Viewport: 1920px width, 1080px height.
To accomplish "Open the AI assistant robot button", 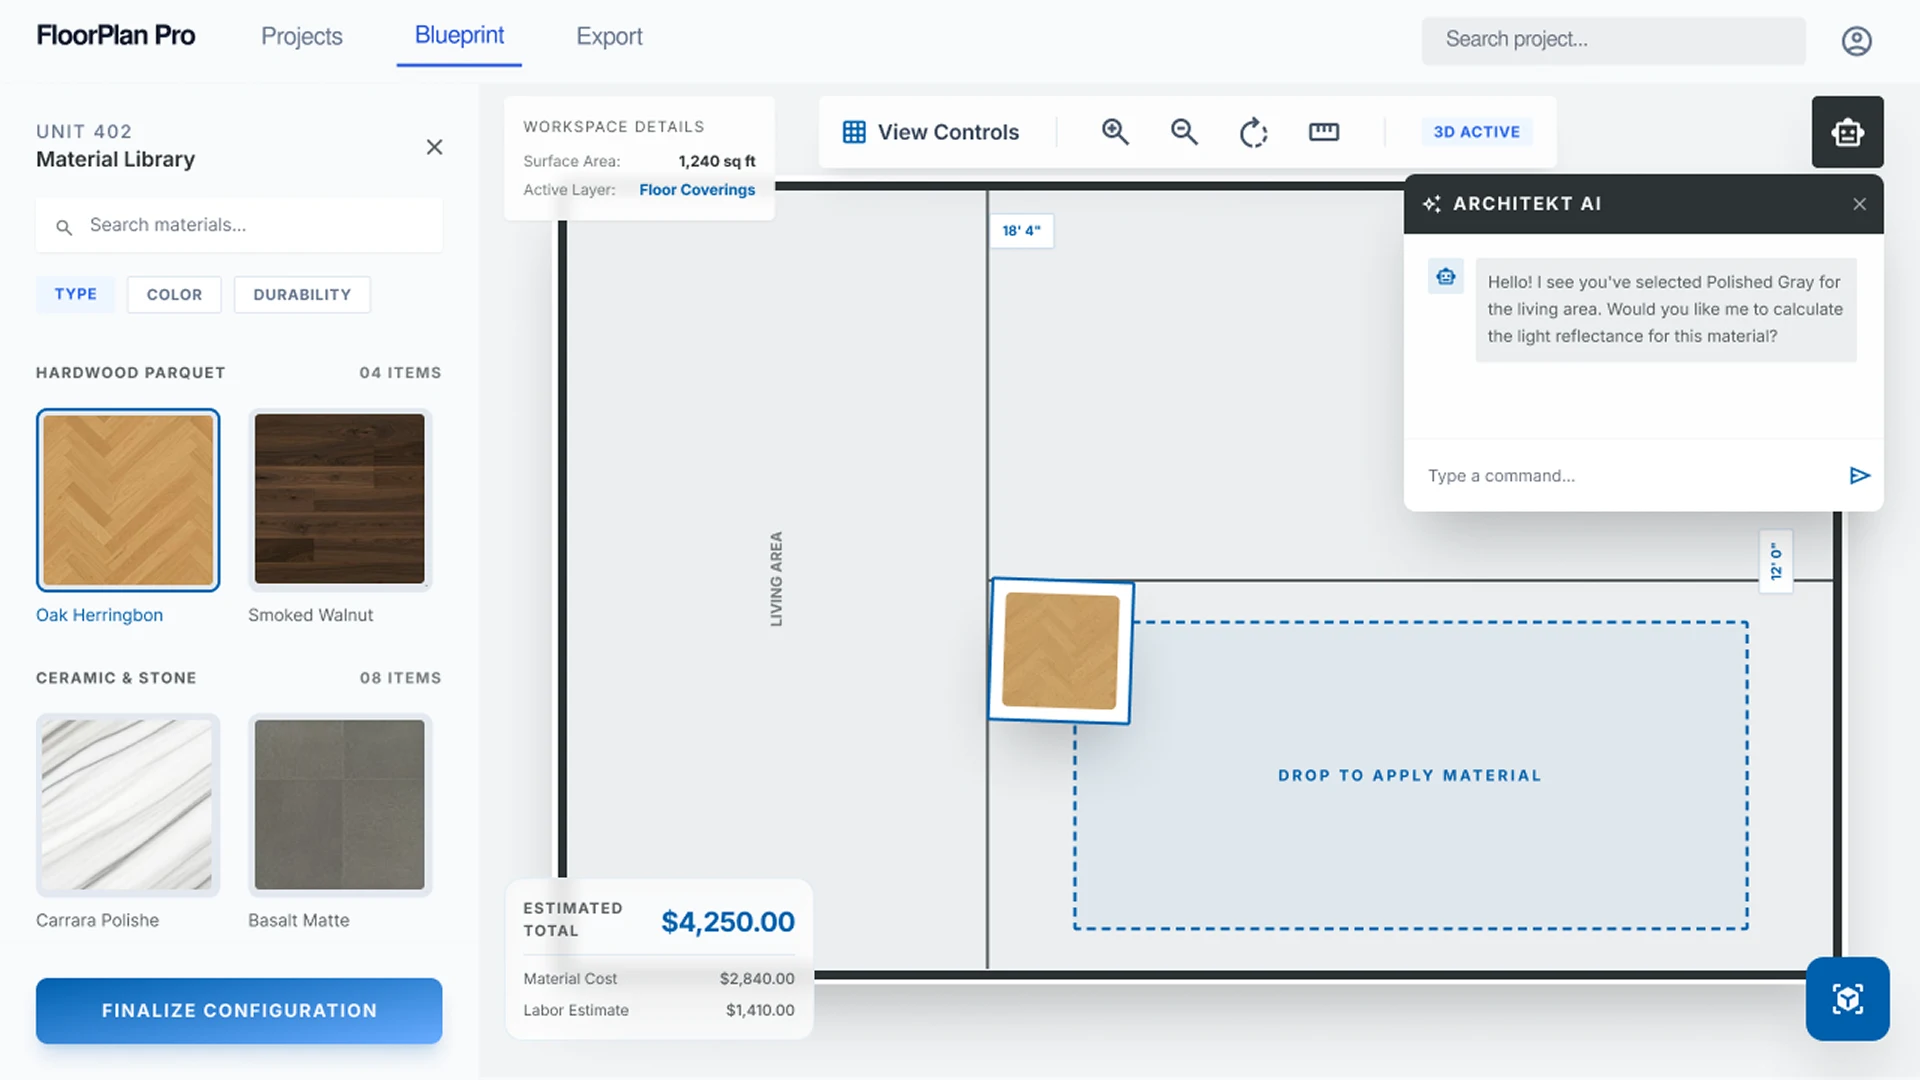I will tap(1847, 132).
